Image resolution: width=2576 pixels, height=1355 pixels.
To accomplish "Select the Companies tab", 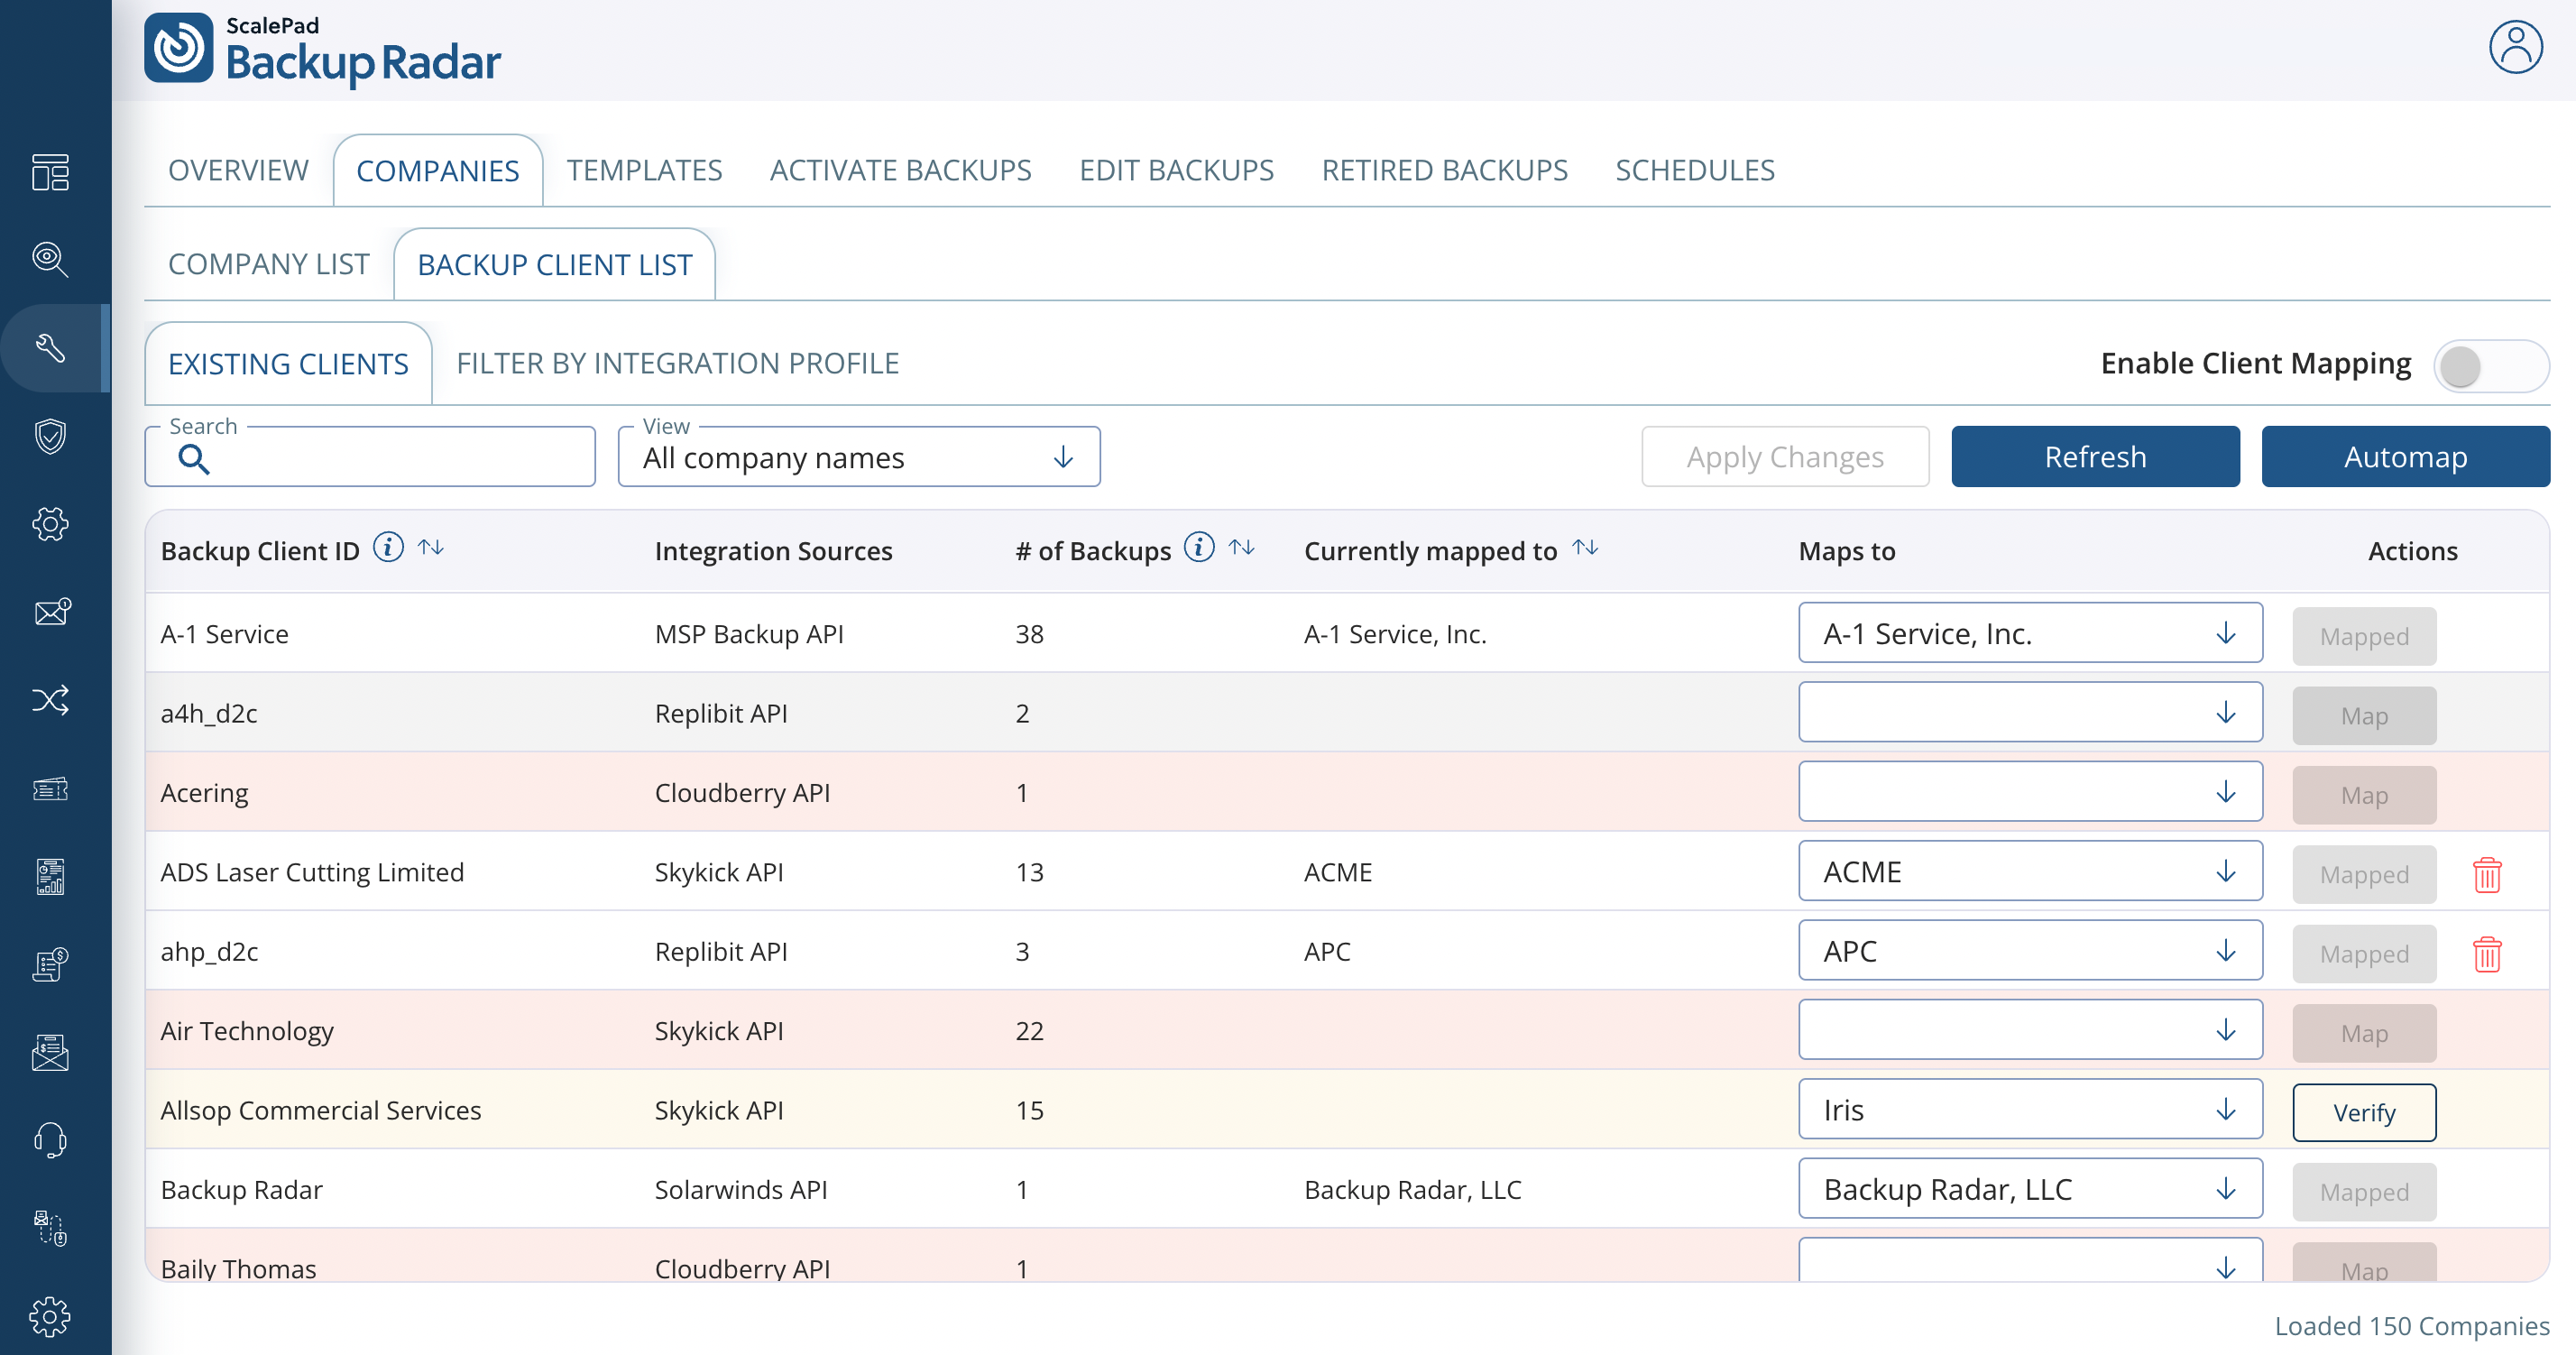I will pyautogui.click(x=438, y=171).
